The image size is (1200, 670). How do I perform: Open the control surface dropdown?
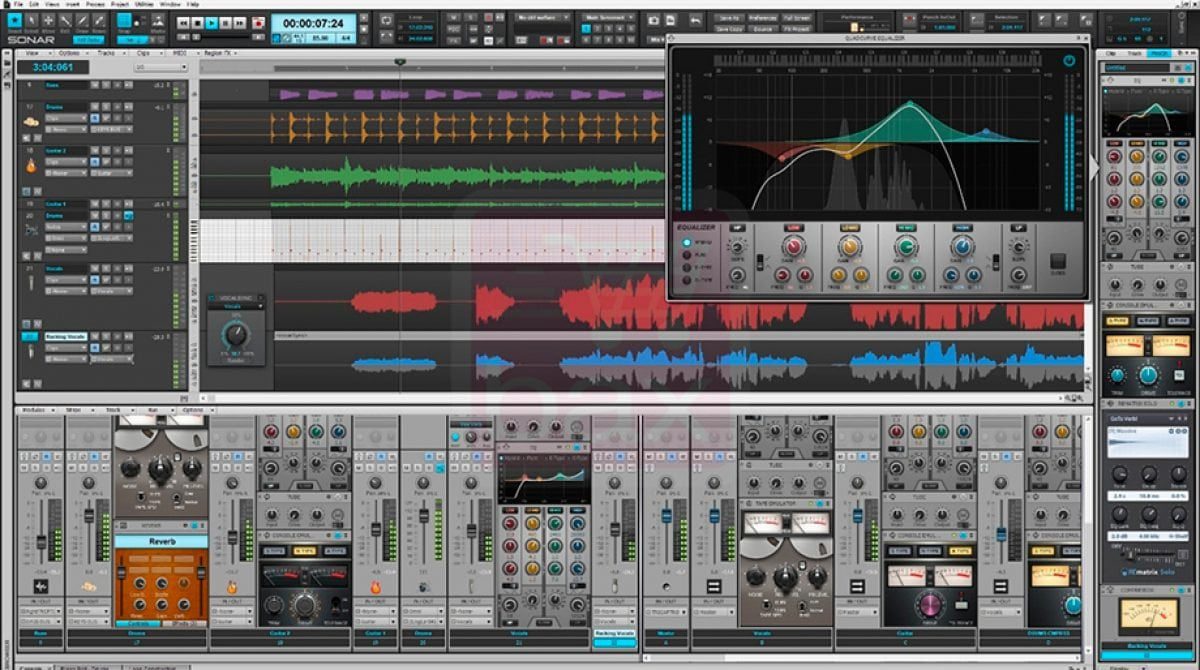point(542,17)
